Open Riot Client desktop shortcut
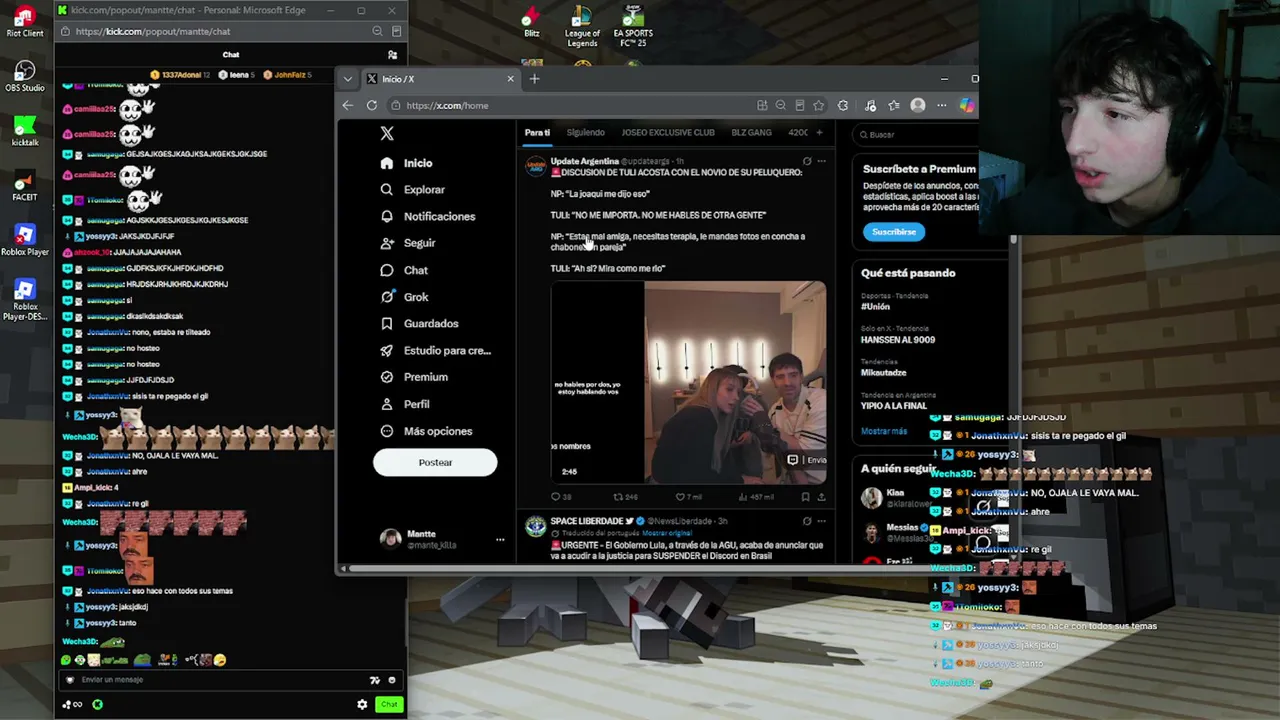1280x720 pixels. pos(25,21)
